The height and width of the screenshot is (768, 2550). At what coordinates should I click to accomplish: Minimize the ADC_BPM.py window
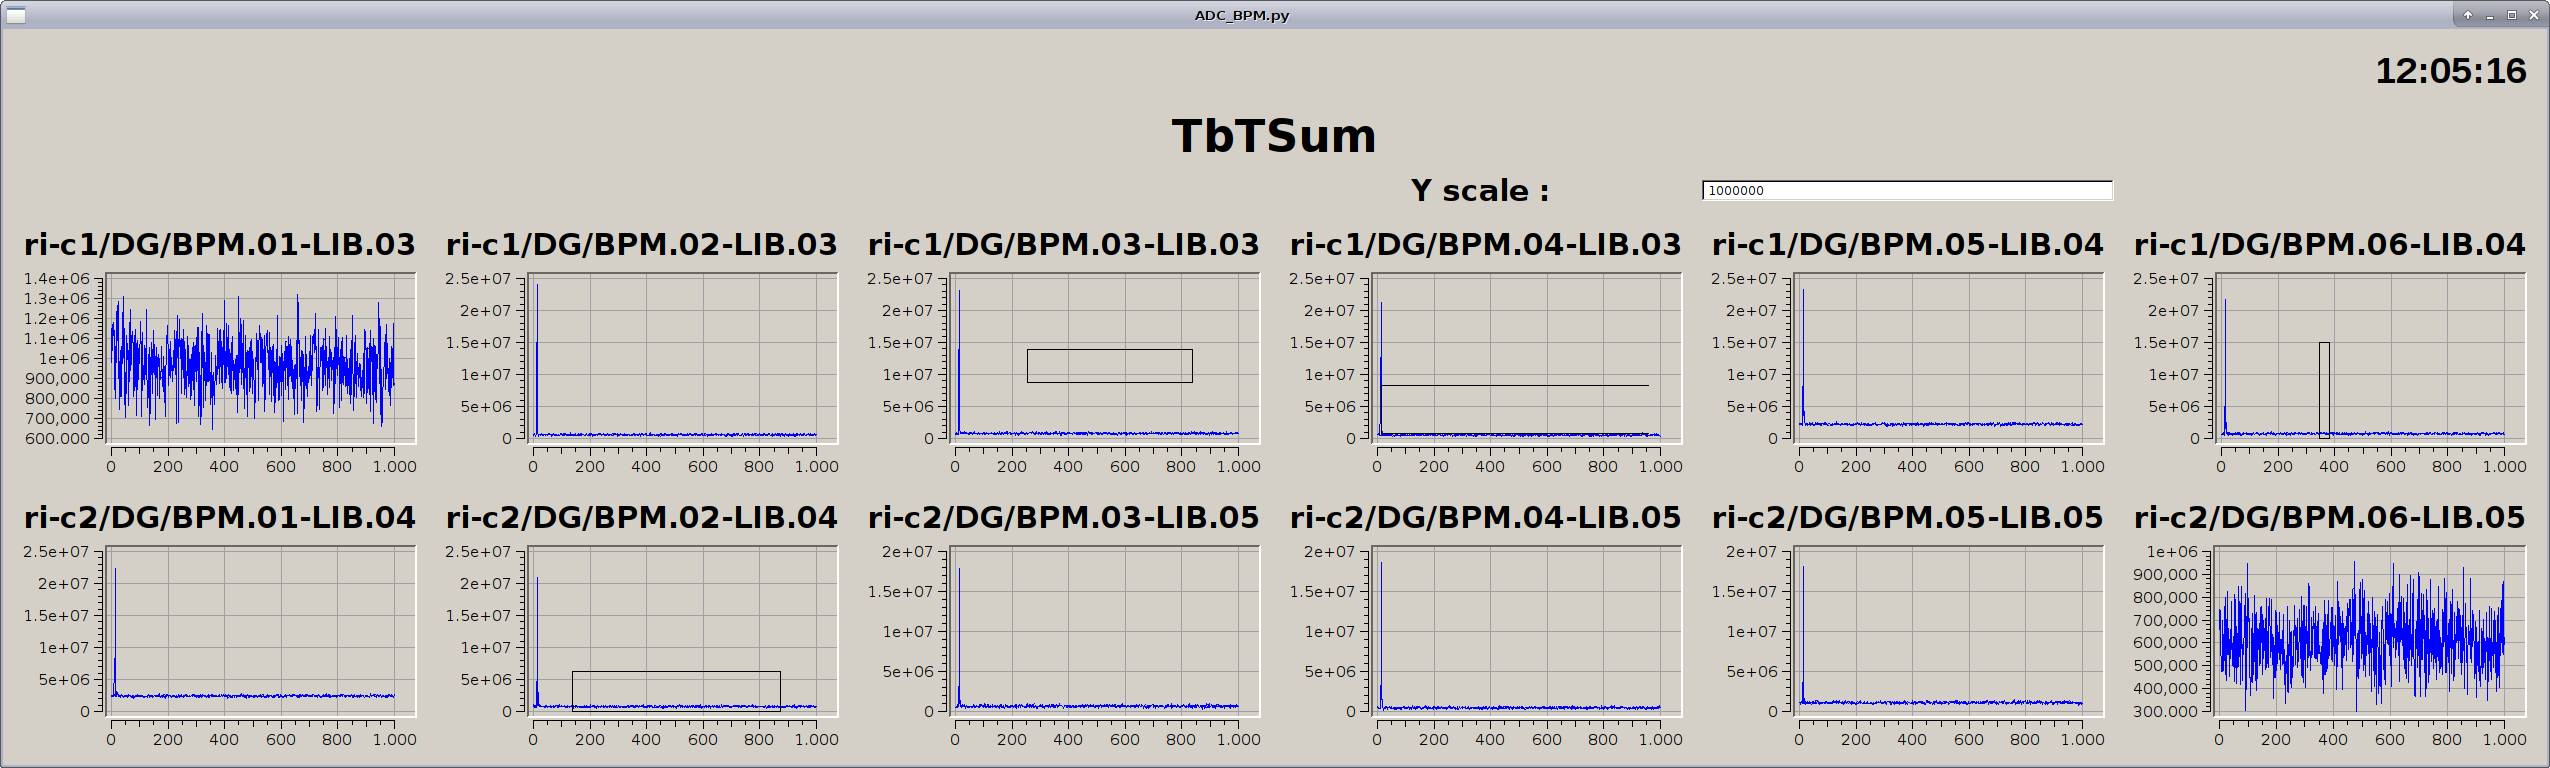click(2489, 15)
